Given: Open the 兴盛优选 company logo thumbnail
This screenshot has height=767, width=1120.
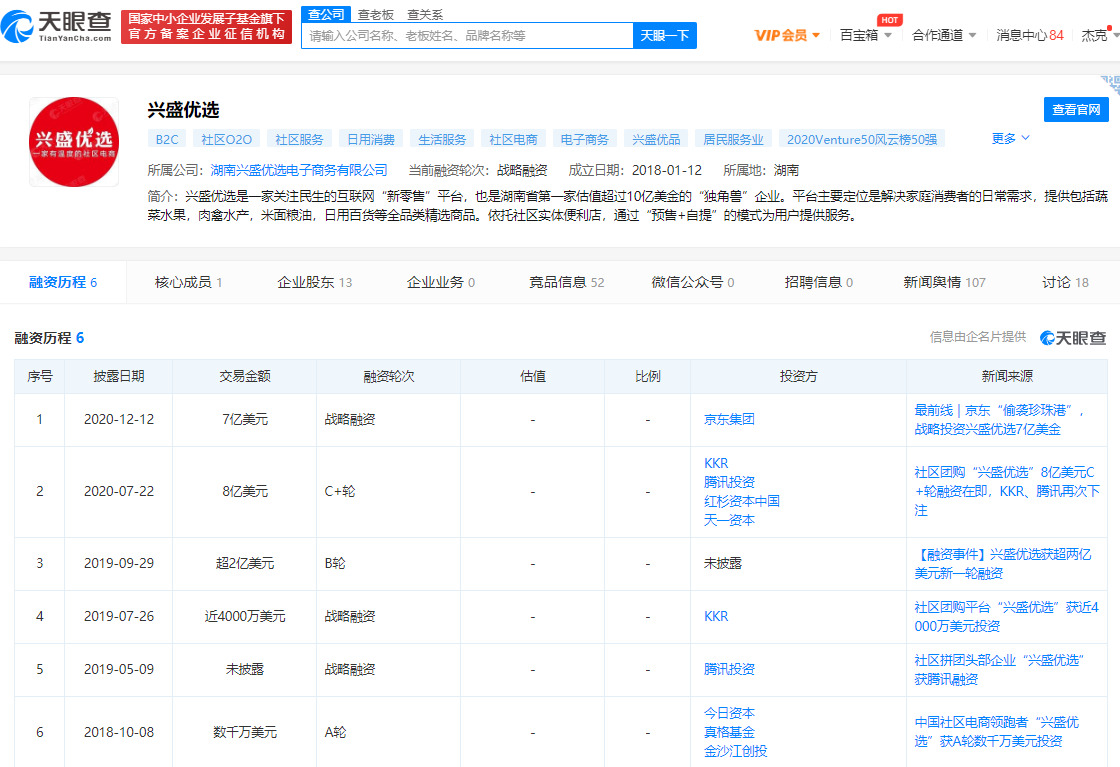Looking at the screenshot, I should 74,141.
